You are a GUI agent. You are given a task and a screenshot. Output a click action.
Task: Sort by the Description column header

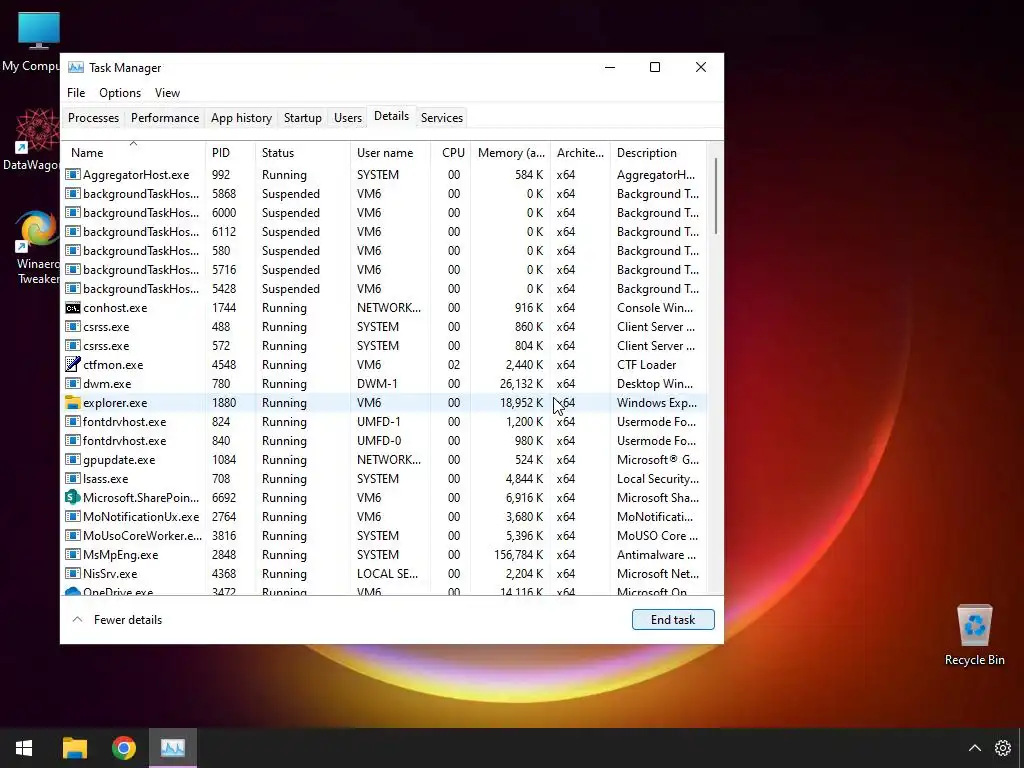tap(658, 152)
